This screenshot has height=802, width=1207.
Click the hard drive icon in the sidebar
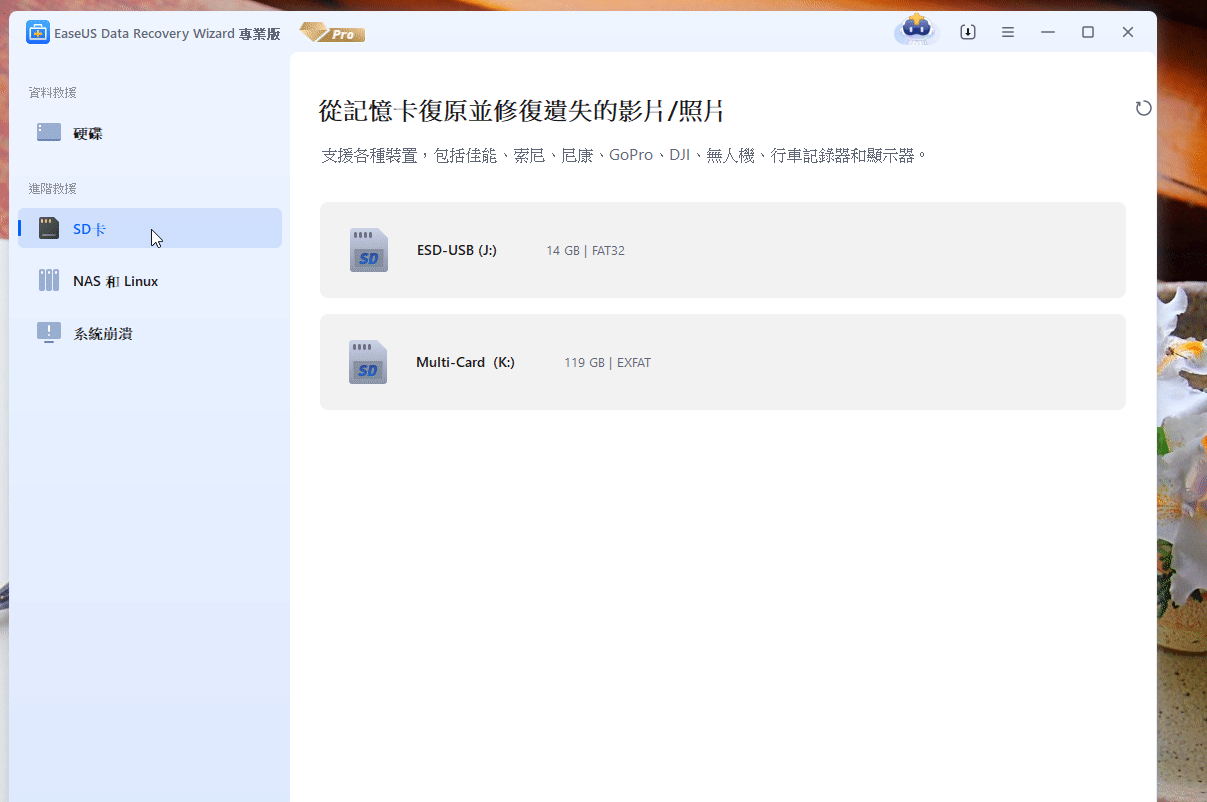point(49,132)
